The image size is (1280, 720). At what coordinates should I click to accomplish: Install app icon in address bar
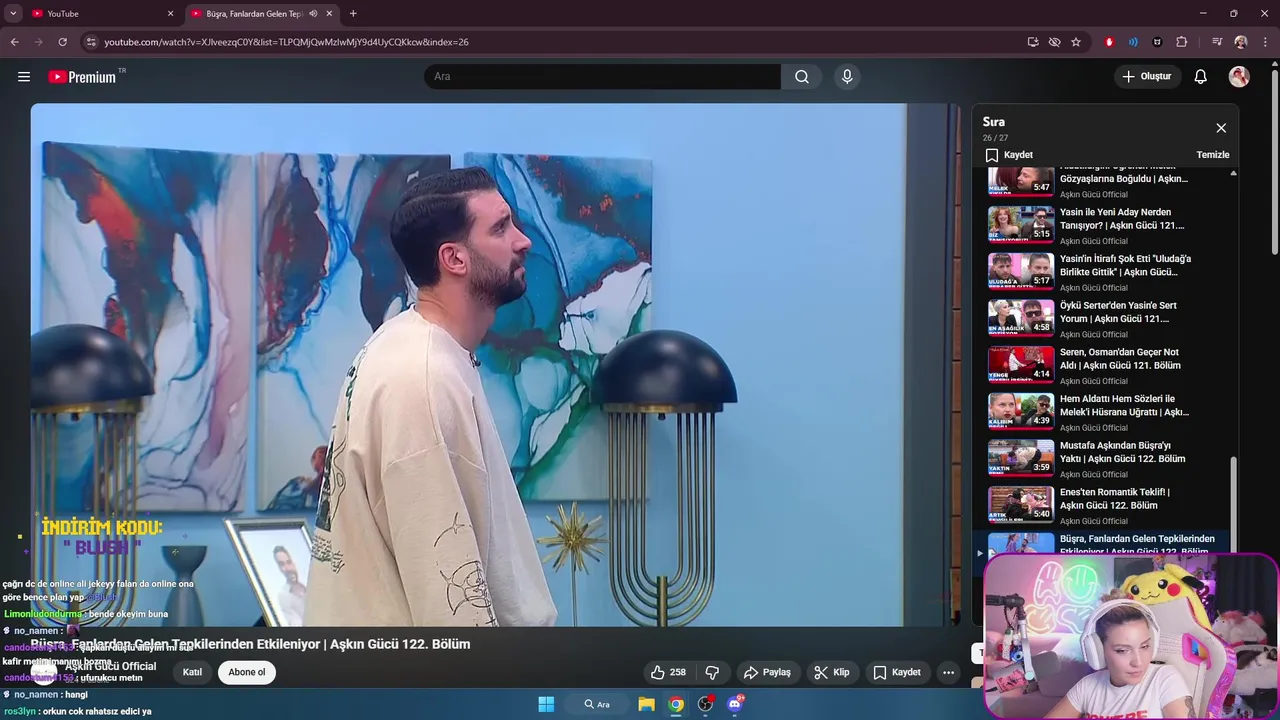(x=1033, y=42)
